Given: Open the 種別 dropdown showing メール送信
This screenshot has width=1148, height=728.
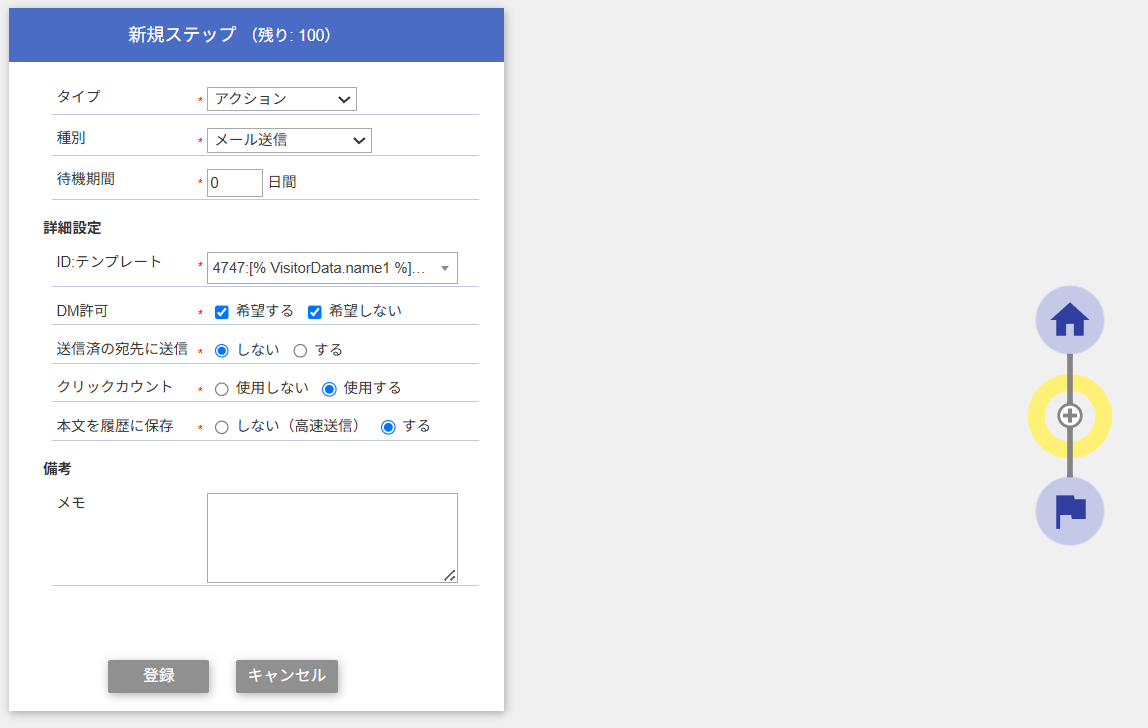Looking at the screenshot, I should pyautogui.click(x=289, y=140).
